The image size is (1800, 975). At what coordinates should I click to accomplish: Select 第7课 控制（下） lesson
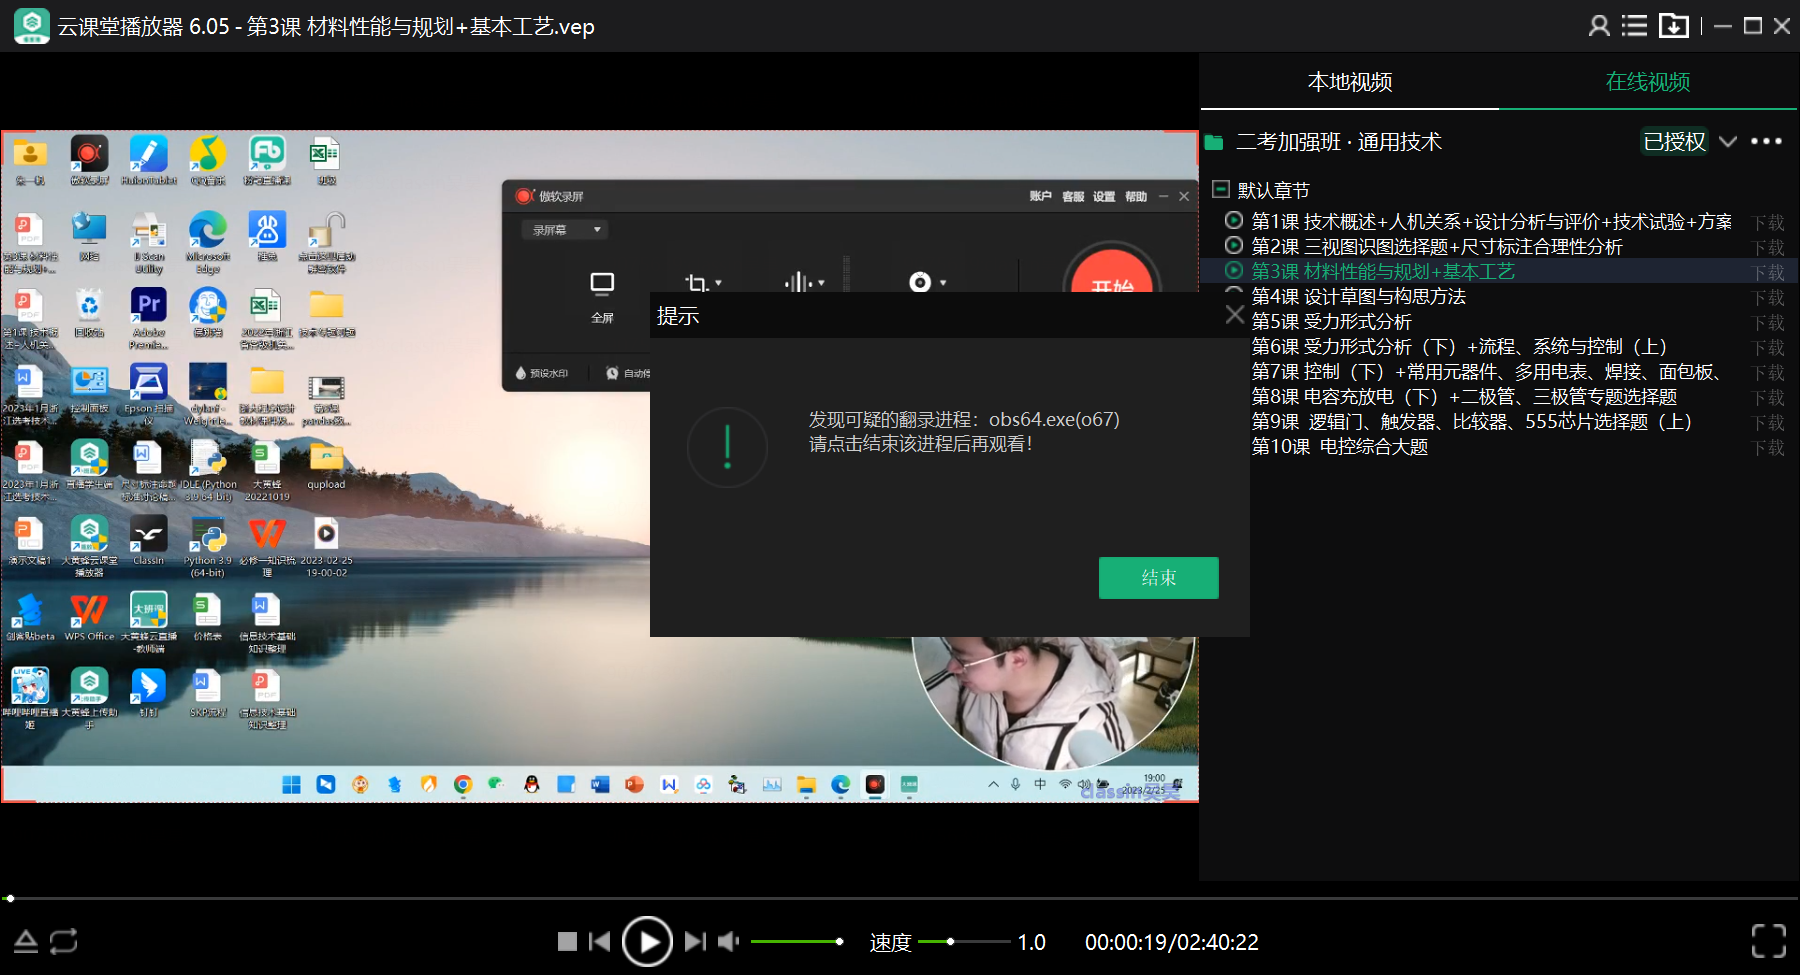(x=1487, y=371)
